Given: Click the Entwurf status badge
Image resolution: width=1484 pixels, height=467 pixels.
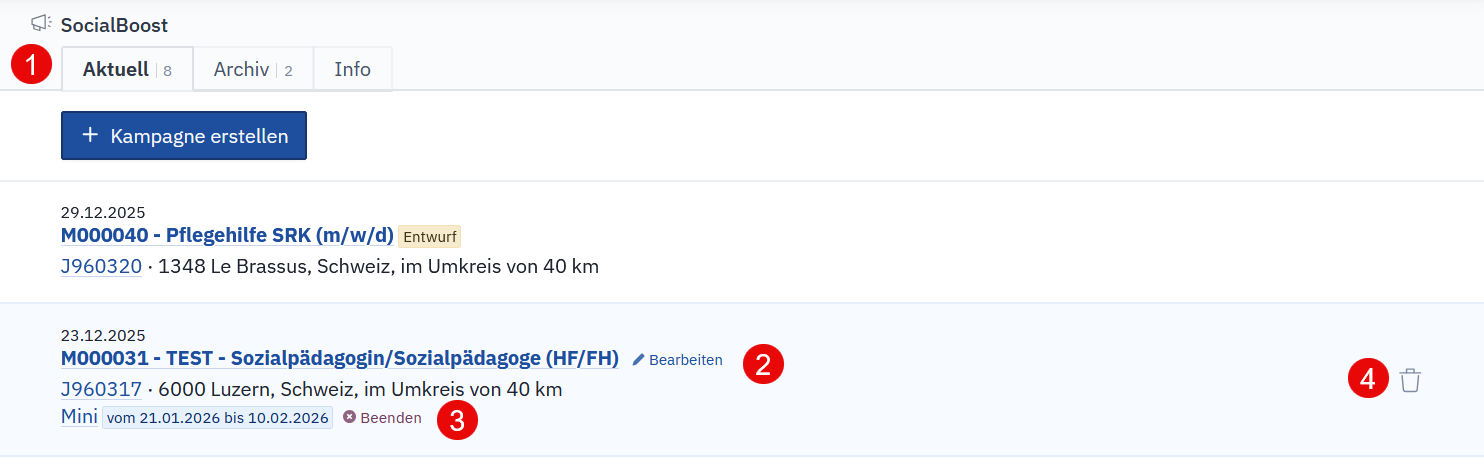Looking at the screenshot, I should [429, 237].
